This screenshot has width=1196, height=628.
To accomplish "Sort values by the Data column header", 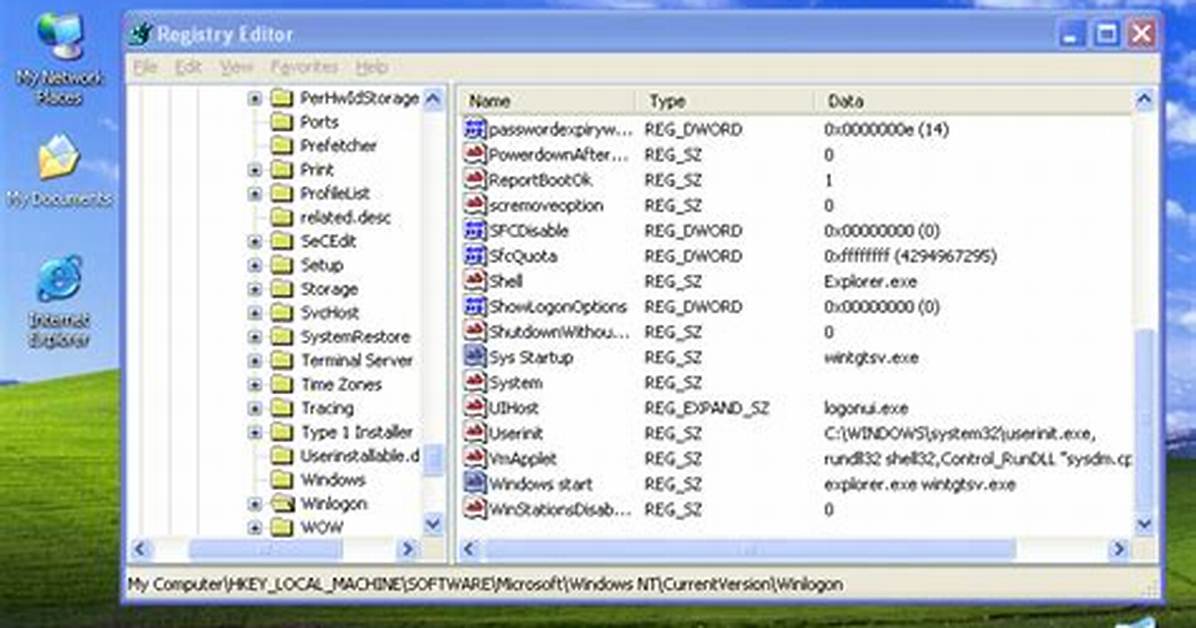I will (x=974, y=101).
